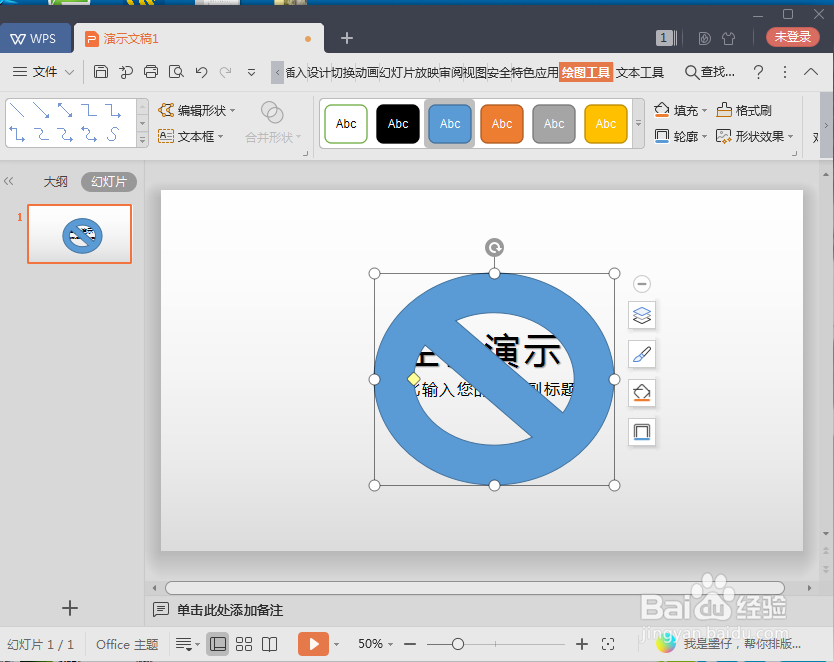Click the zoom out minus icon
The width and height of the screenshot is (834, 662).
[410, 644]
